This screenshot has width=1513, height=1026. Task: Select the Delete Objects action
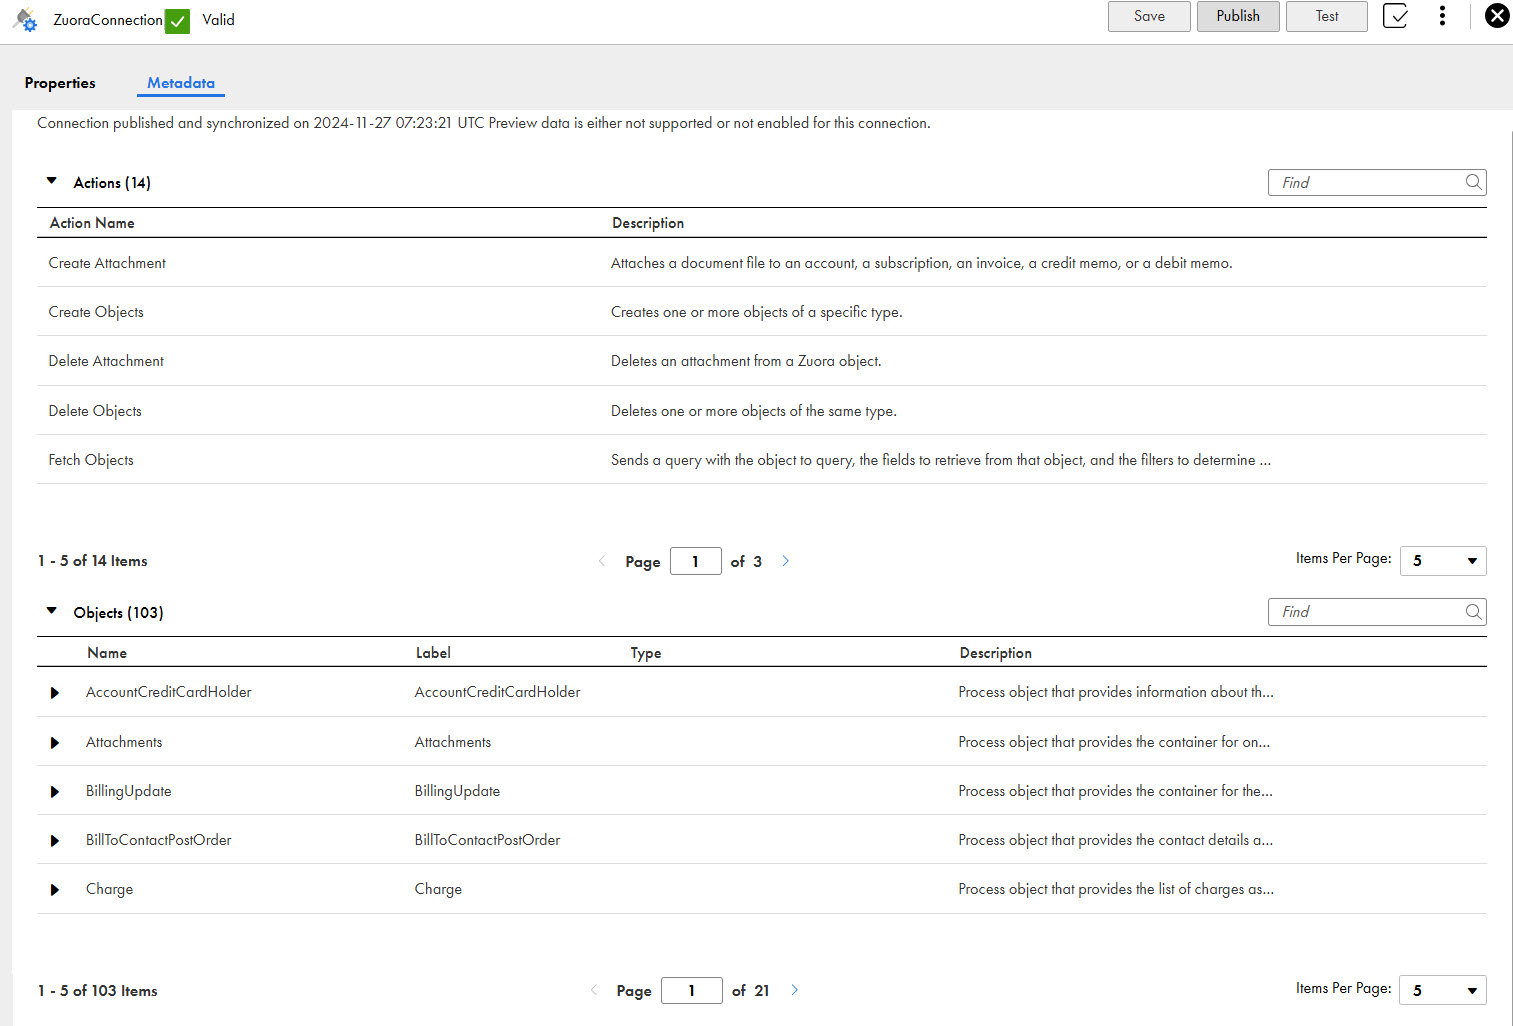95,411
